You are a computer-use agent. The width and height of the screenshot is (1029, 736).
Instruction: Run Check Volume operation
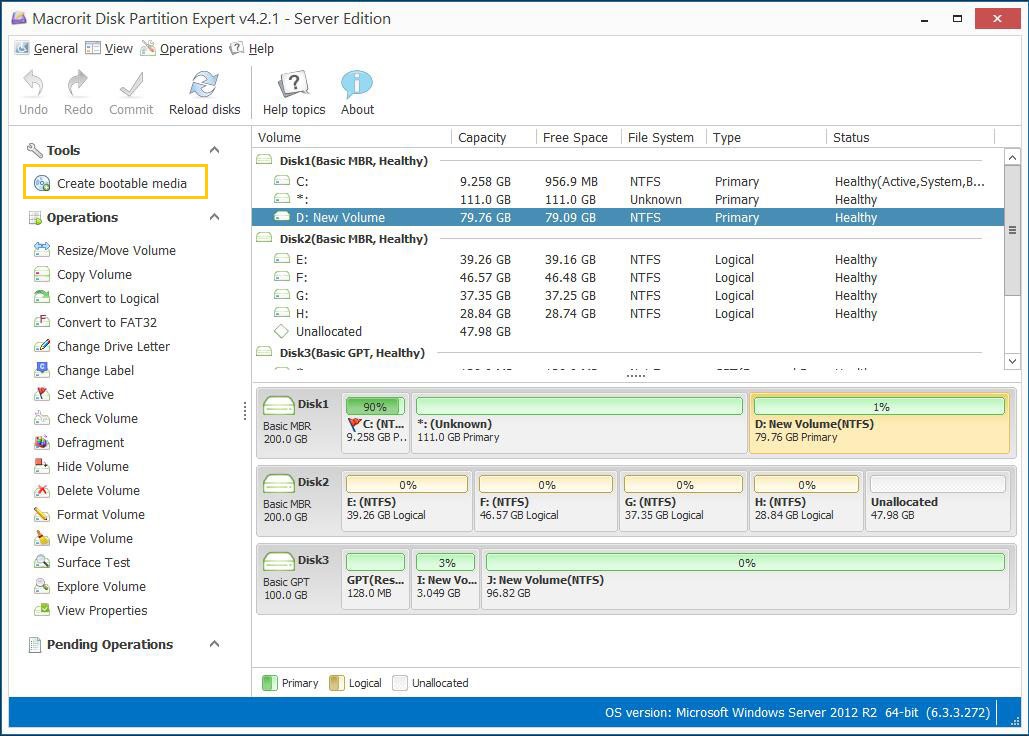tap(86, 419)
